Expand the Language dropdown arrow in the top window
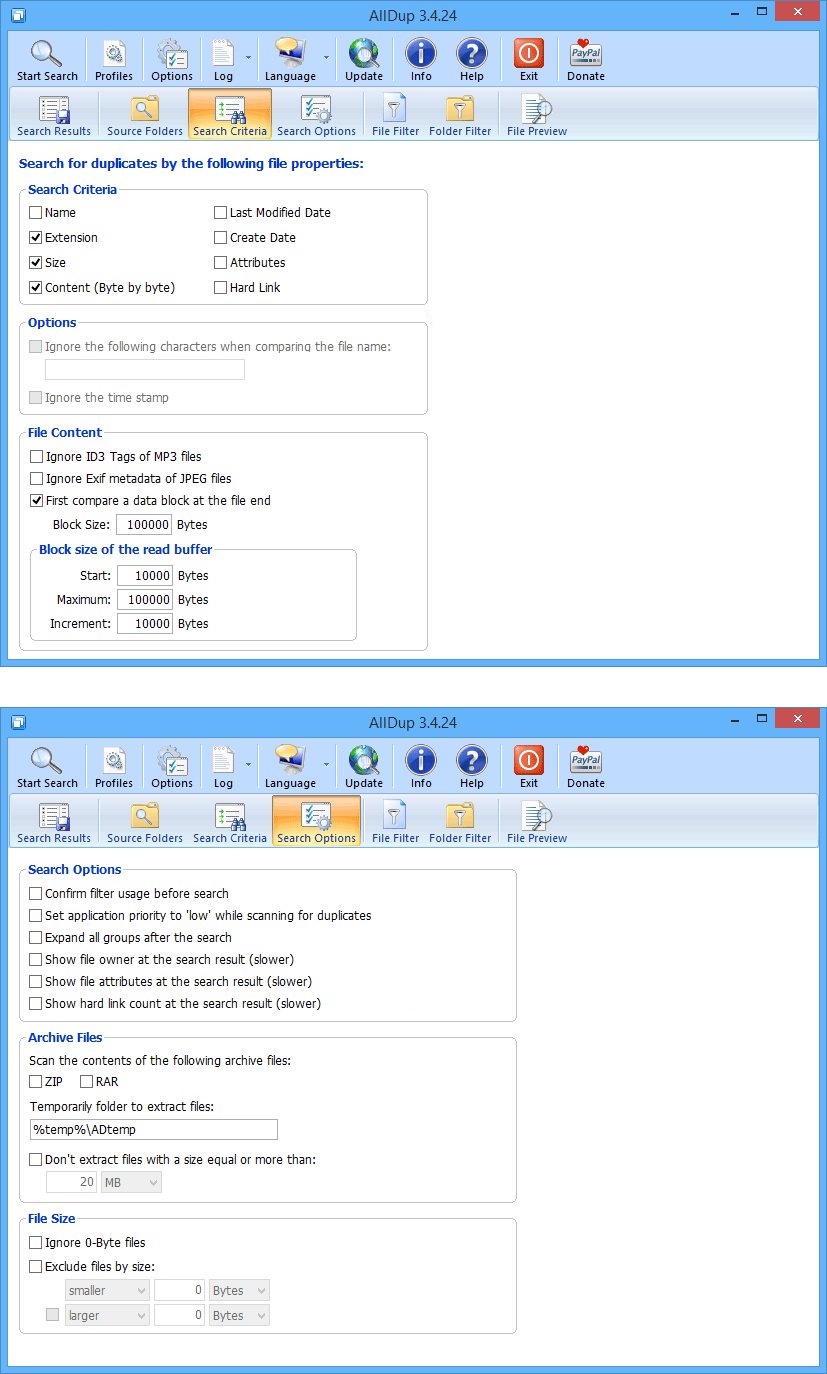 [326, 58]
